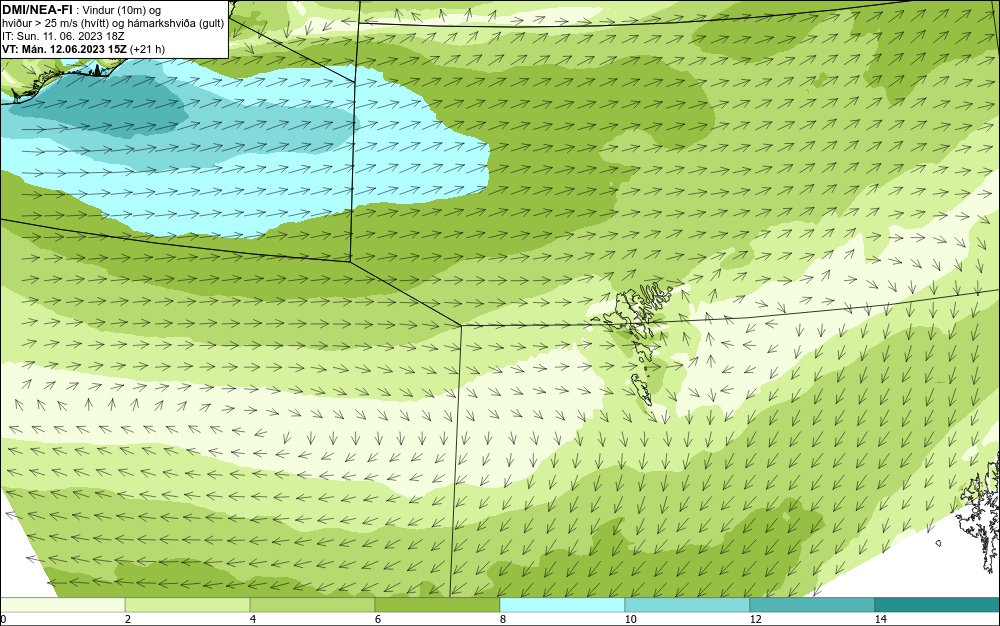Screen dimensions: 1000x626
Task: Click the legend label "6"
Action: (x=378, y=619)
